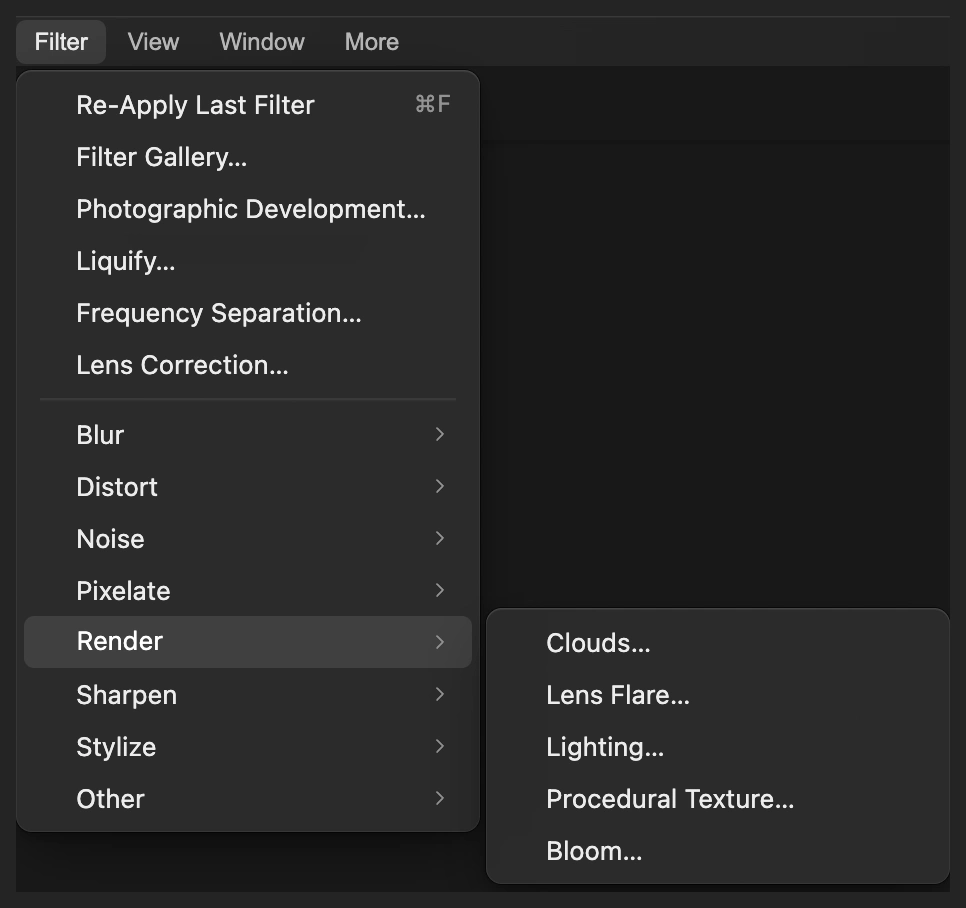Open the View menu
The width and height of the screenshot is (966, 908).
(153, 42)
